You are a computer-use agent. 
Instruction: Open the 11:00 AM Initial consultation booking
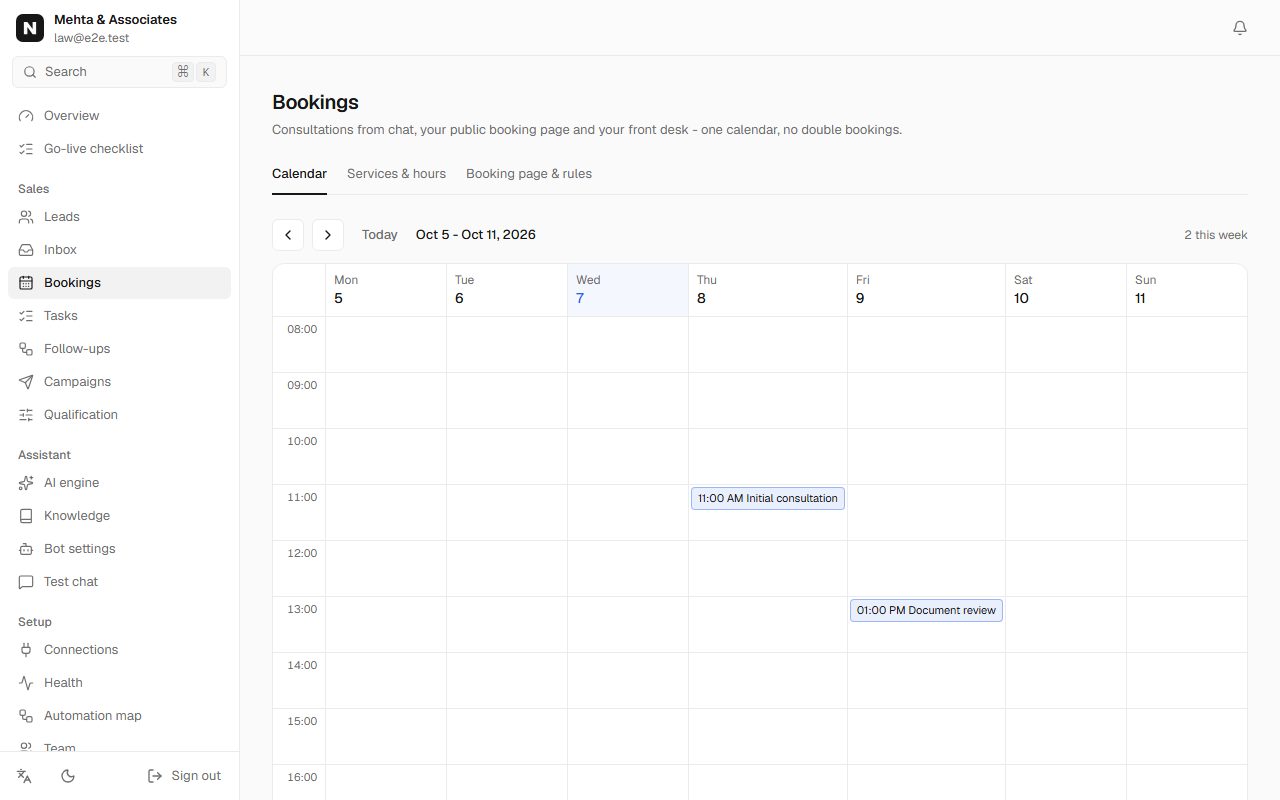(x=768, y=498)
